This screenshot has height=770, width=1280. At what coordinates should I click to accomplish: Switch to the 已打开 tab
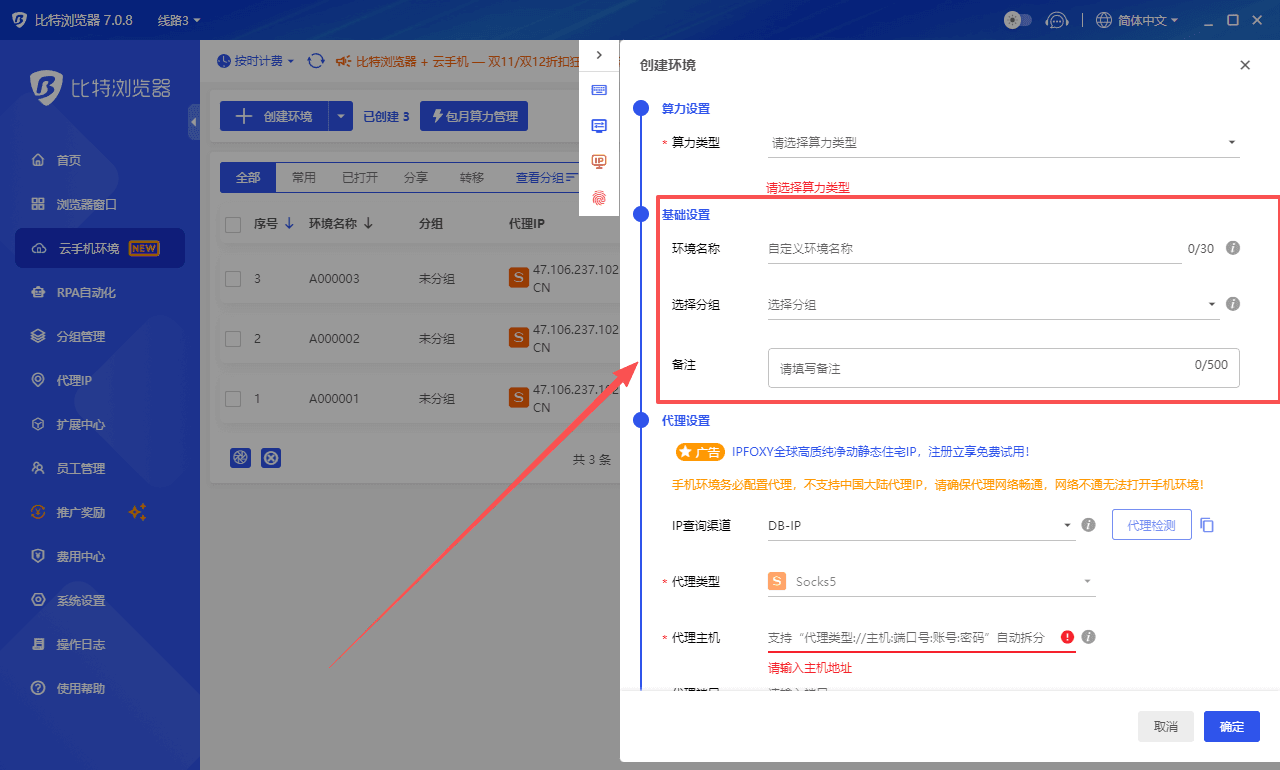(359, 177)
